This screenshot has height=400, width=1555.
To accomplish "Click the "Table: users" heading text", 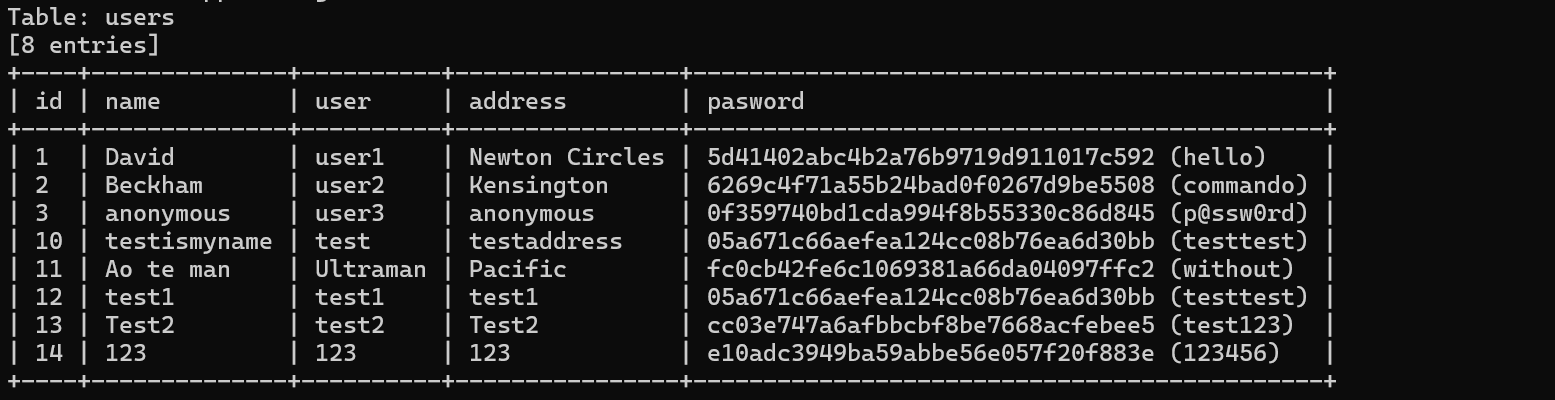I will click(x=90, y=17).
